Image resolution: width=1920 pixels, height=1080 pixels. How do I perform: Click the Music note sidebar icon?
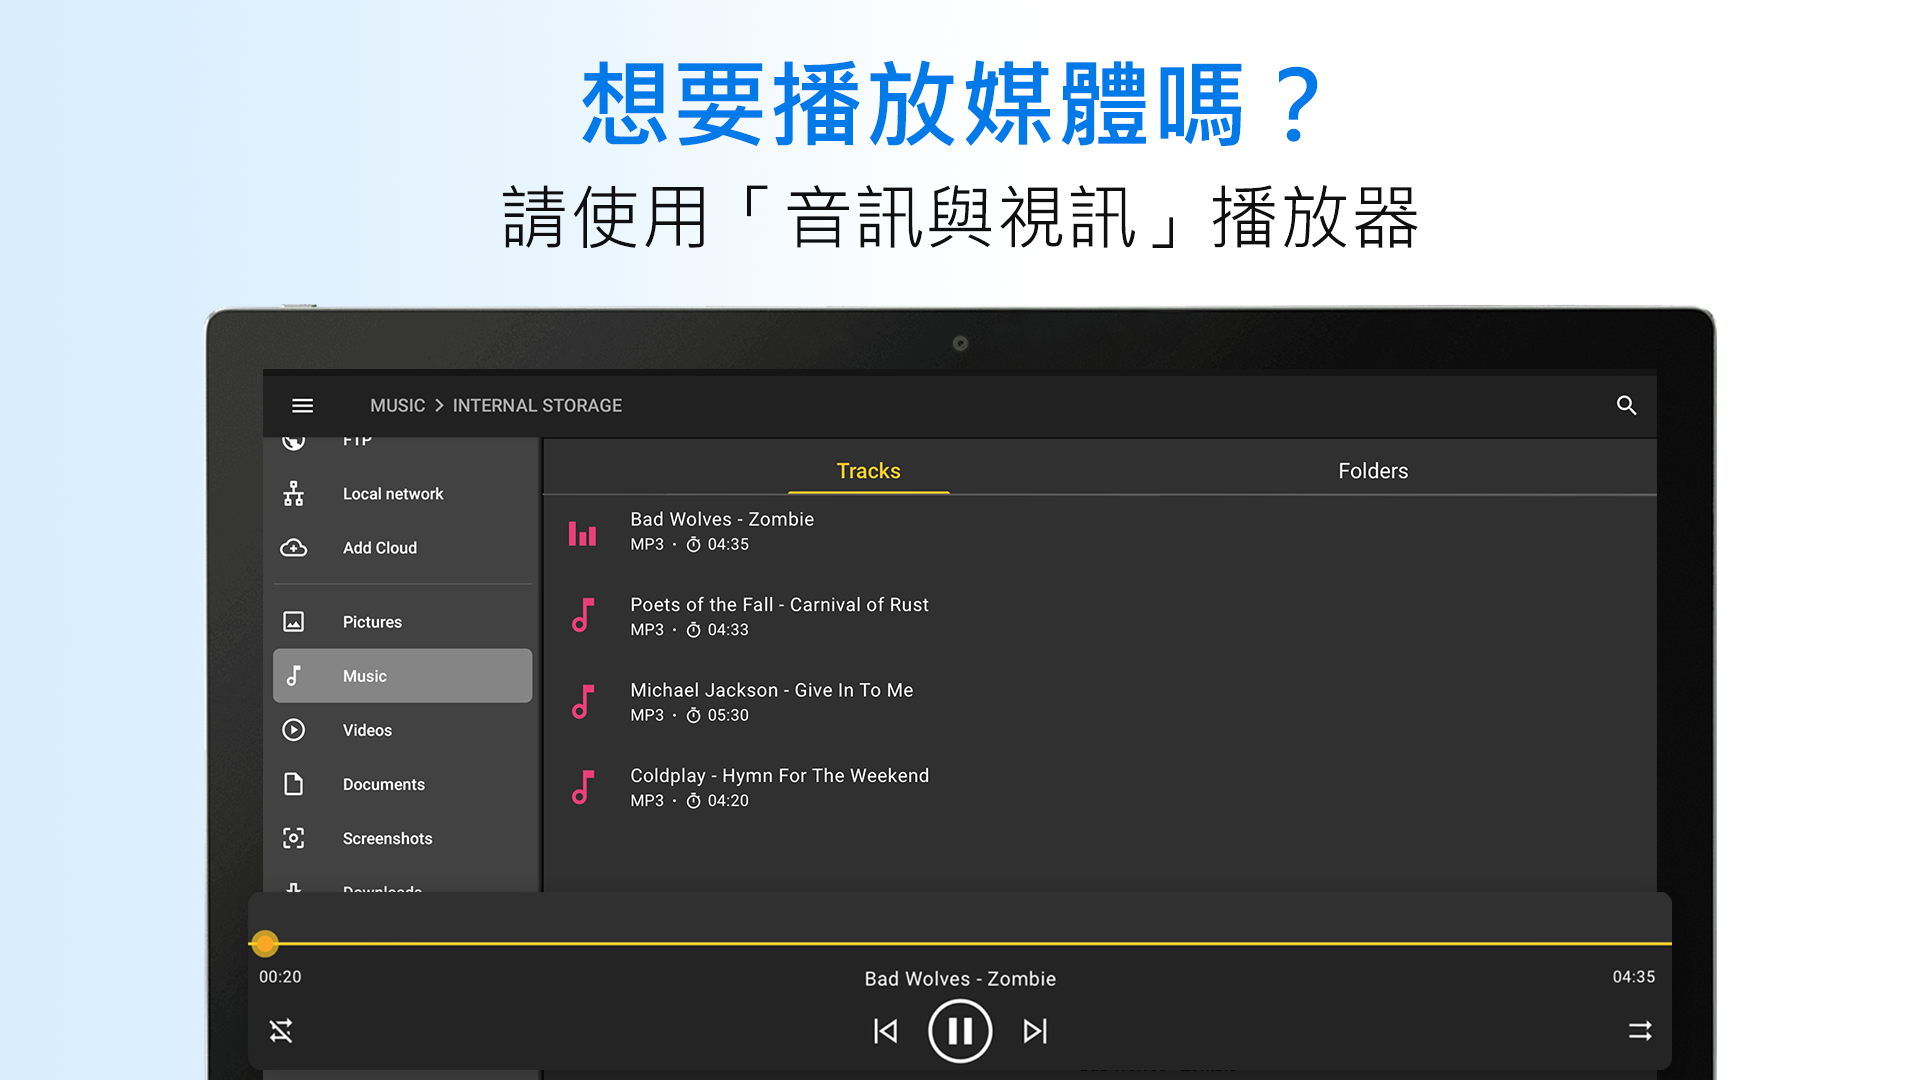293,676
